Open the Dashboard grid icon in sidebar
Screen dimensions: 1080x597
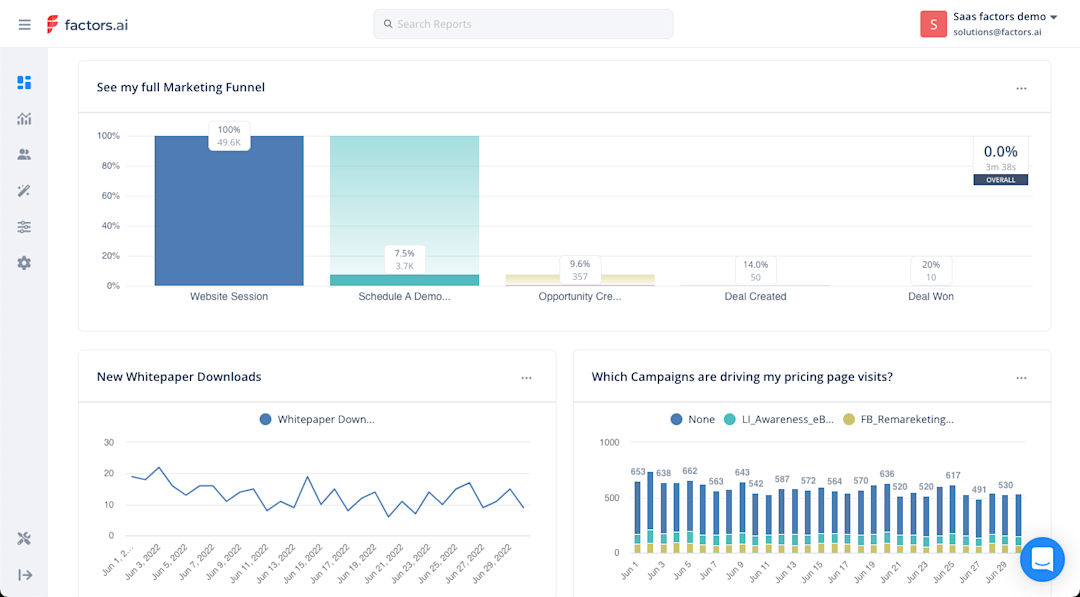coord(24,83)
